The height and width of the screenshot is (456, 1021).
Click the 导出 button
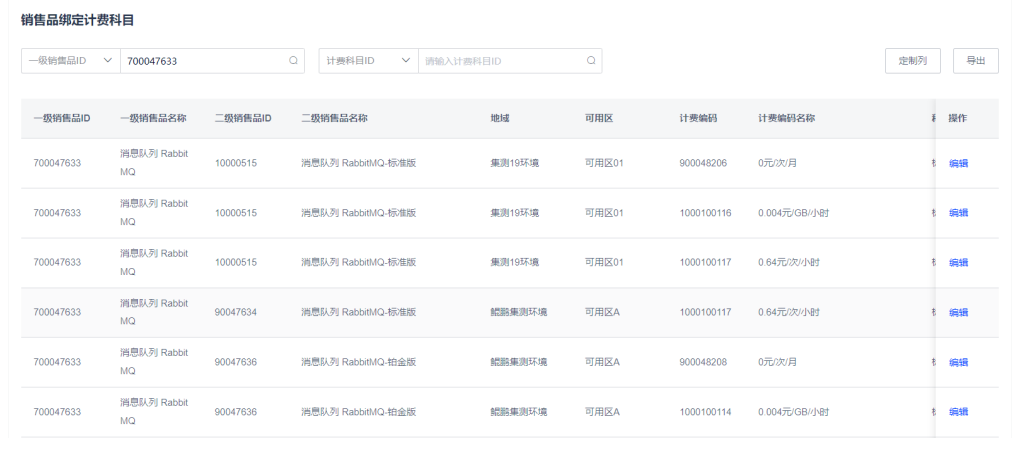tap(975, 61)
